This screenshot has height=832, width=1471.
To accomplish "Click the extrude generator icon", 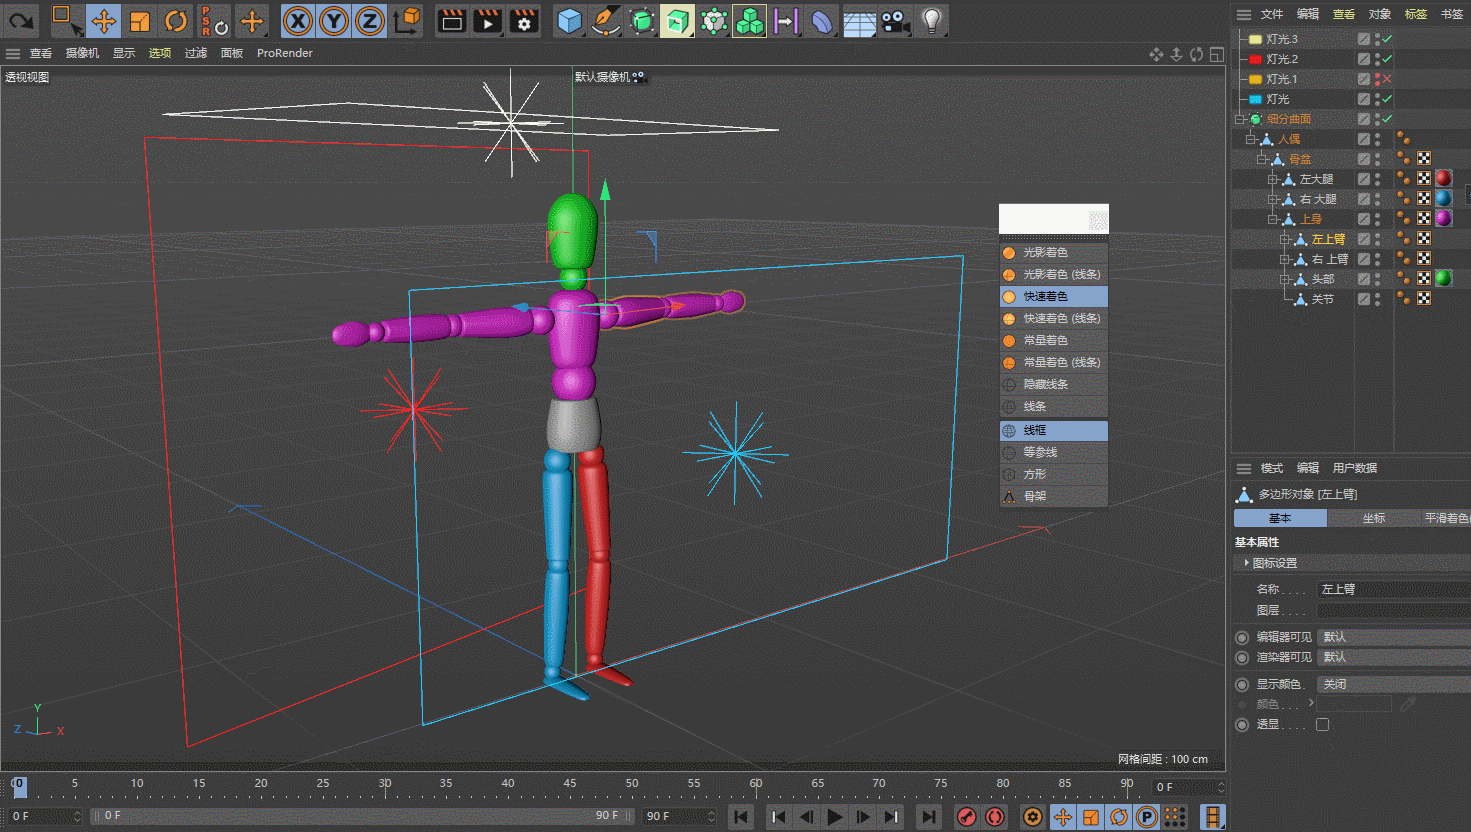I will point(677,20).
